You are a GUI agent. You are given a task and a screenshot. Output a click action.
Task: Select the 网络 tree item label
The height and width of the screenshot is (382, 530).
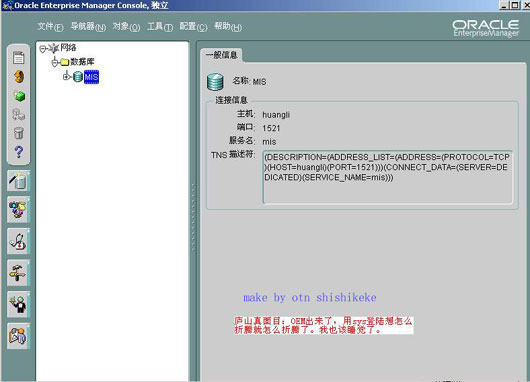(x=68, y=48)
